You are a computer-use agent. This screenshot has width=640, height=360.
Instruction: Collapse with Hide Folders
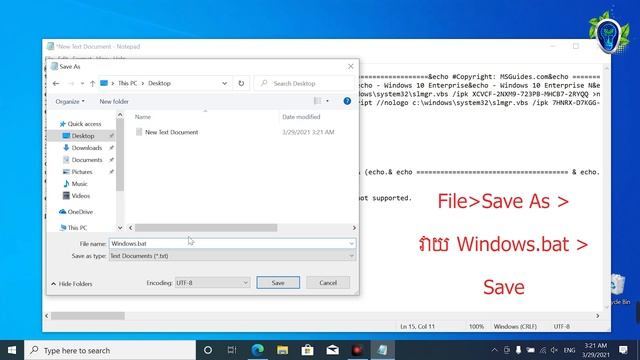click(72, 284)
